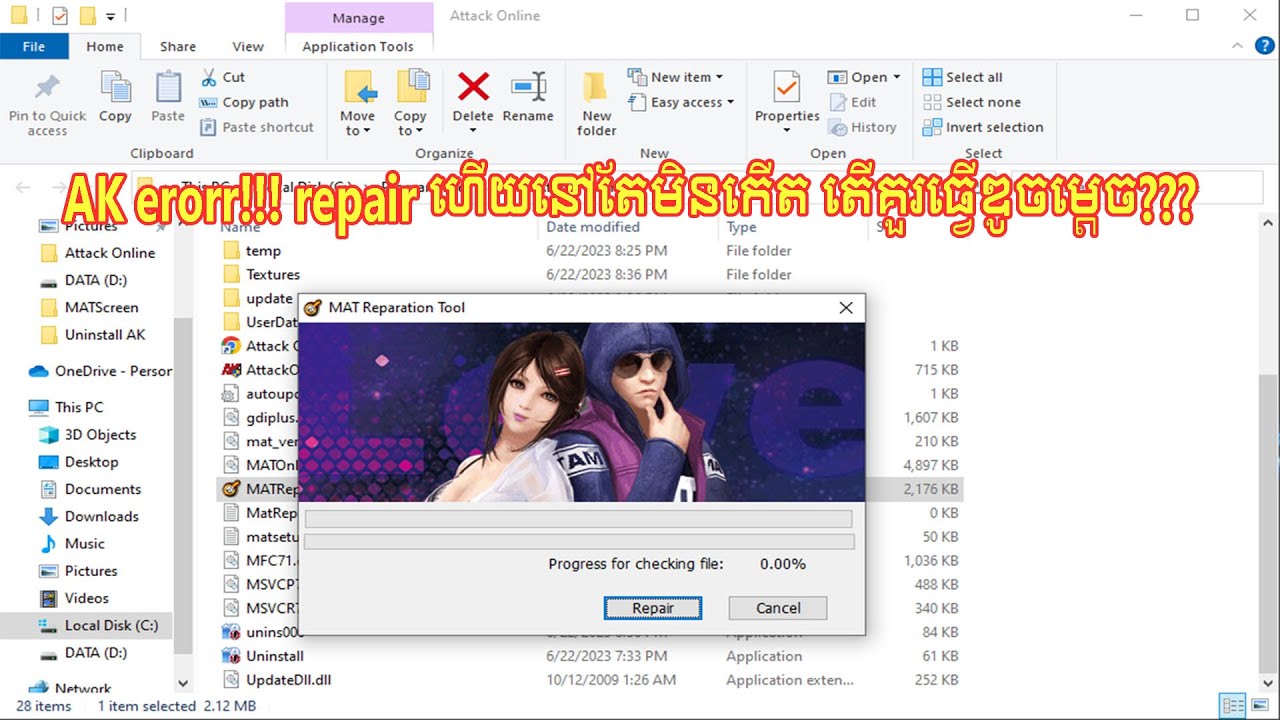1280x720 pixels.
Task: Sort by Type column header
Action: coord(741,227)
